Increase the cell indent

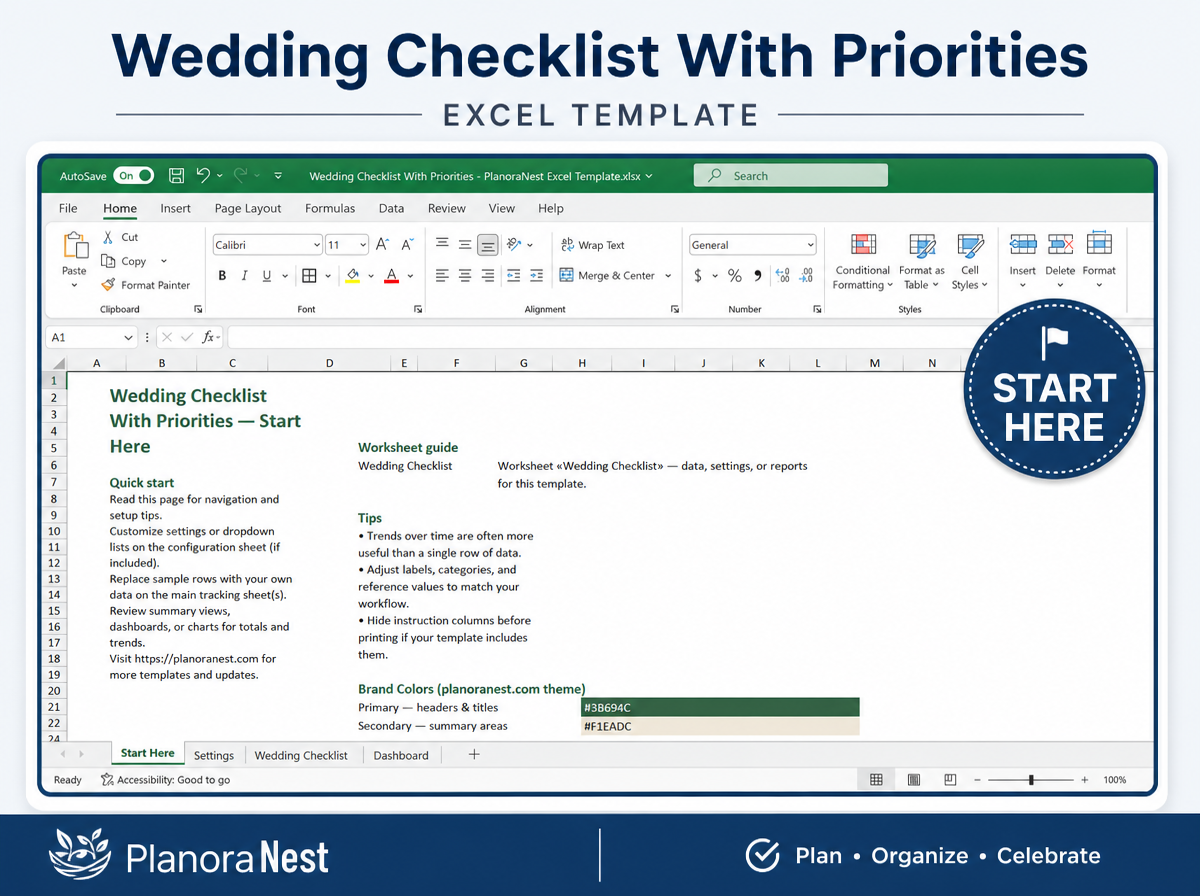point(537,276)
